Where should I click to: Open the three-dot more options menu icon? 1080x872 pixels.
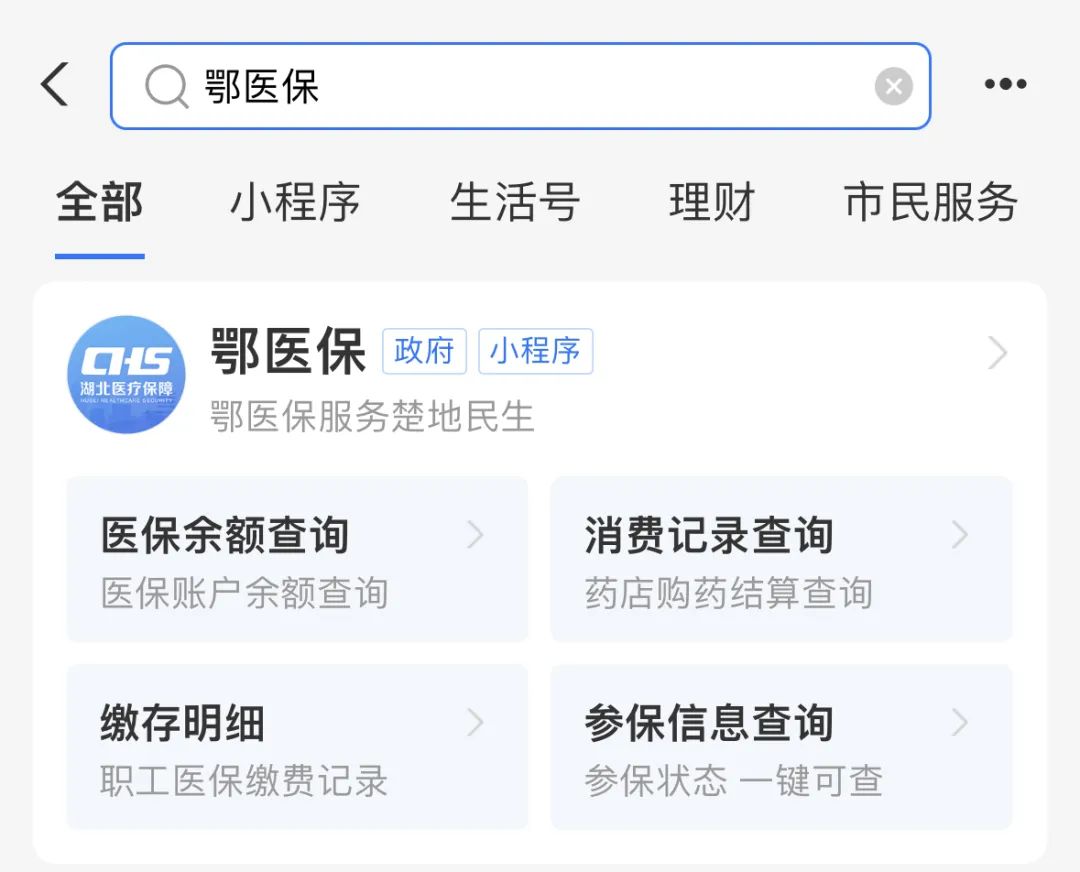click(x=1005, y=85)
